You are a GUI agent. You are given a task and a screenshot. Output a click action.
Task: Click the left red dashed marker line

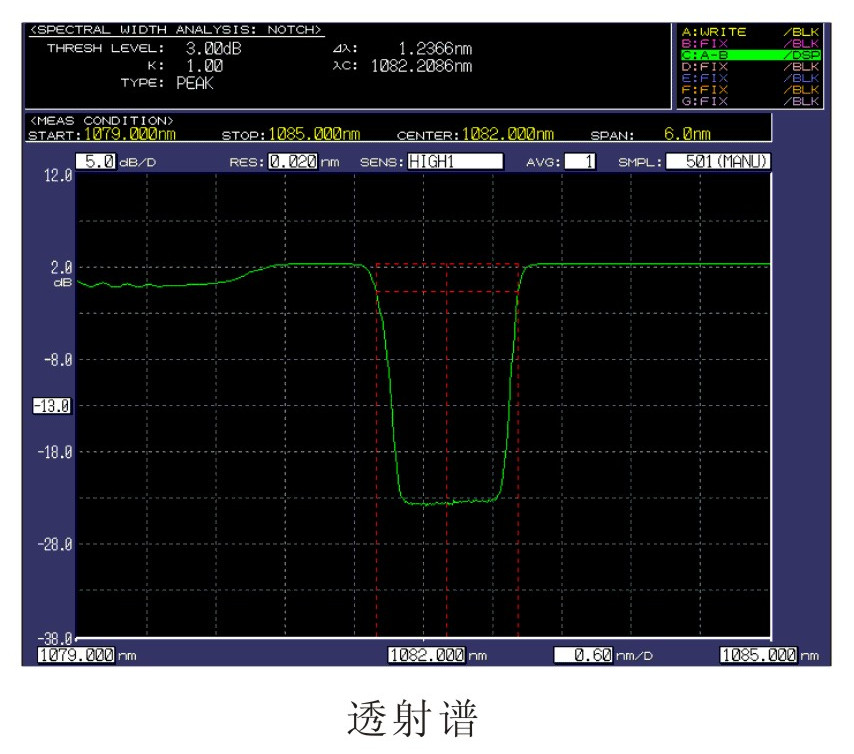(x=376, y=452)
